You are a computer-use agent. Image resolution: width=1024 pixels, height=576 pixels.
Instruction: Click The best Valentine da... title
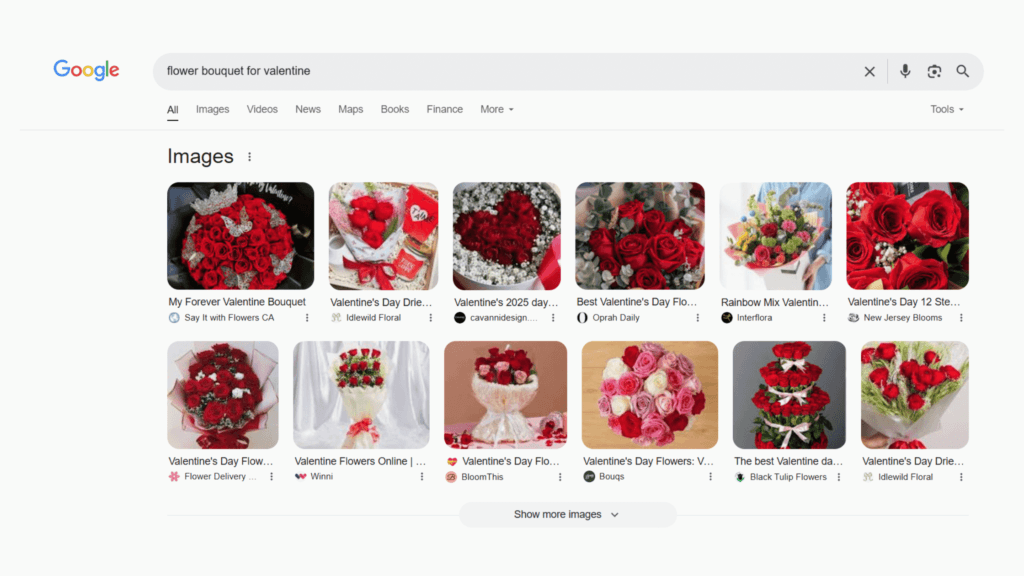788,461
